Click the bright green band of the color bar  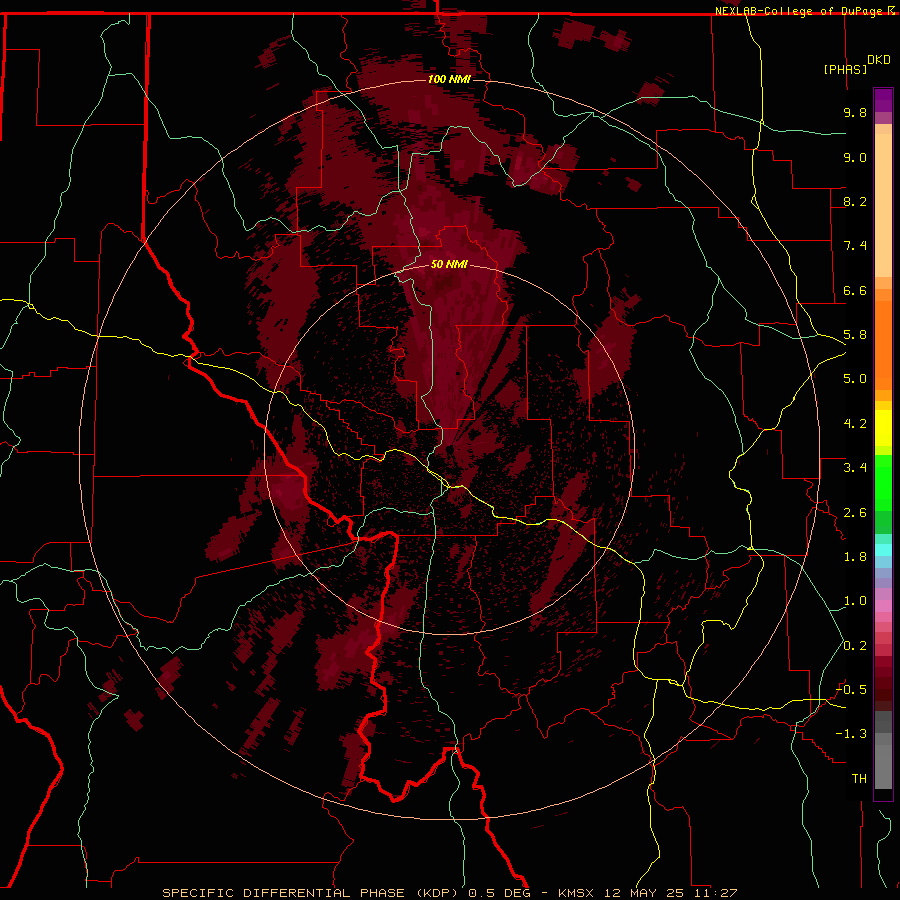(x=883, y=483)
